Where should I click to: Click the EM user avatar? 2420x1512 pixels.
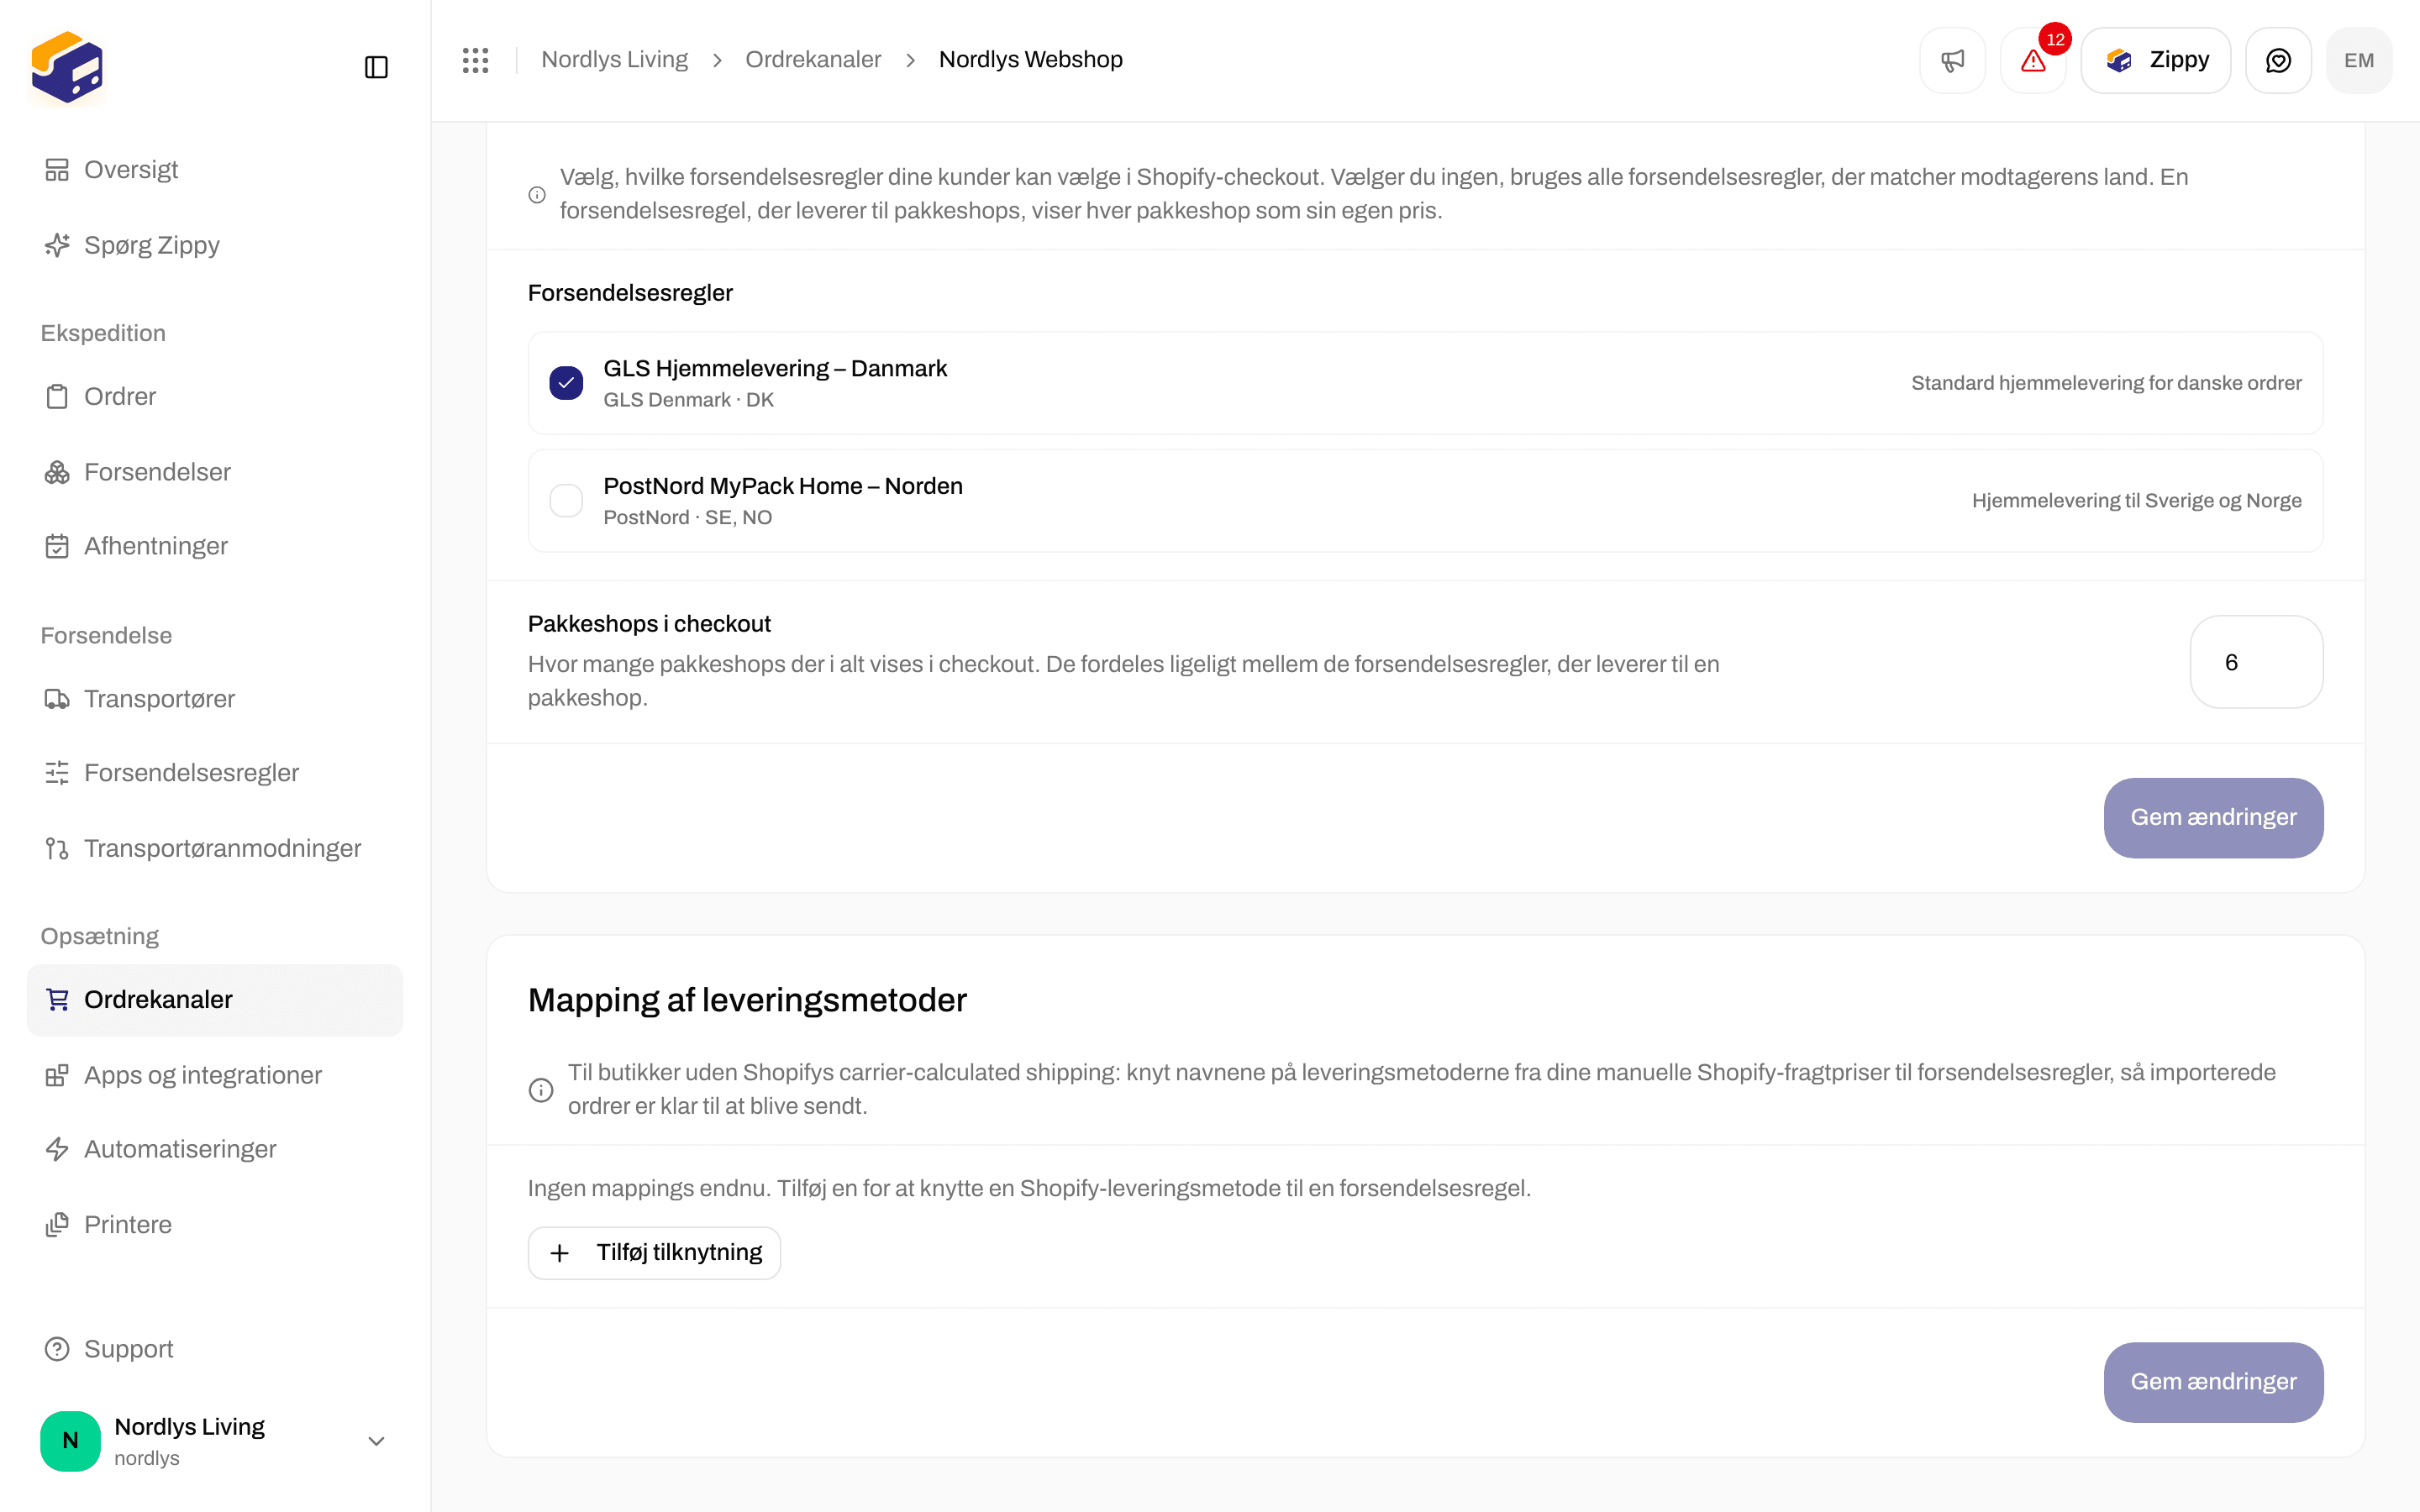tap(2359, 60)
